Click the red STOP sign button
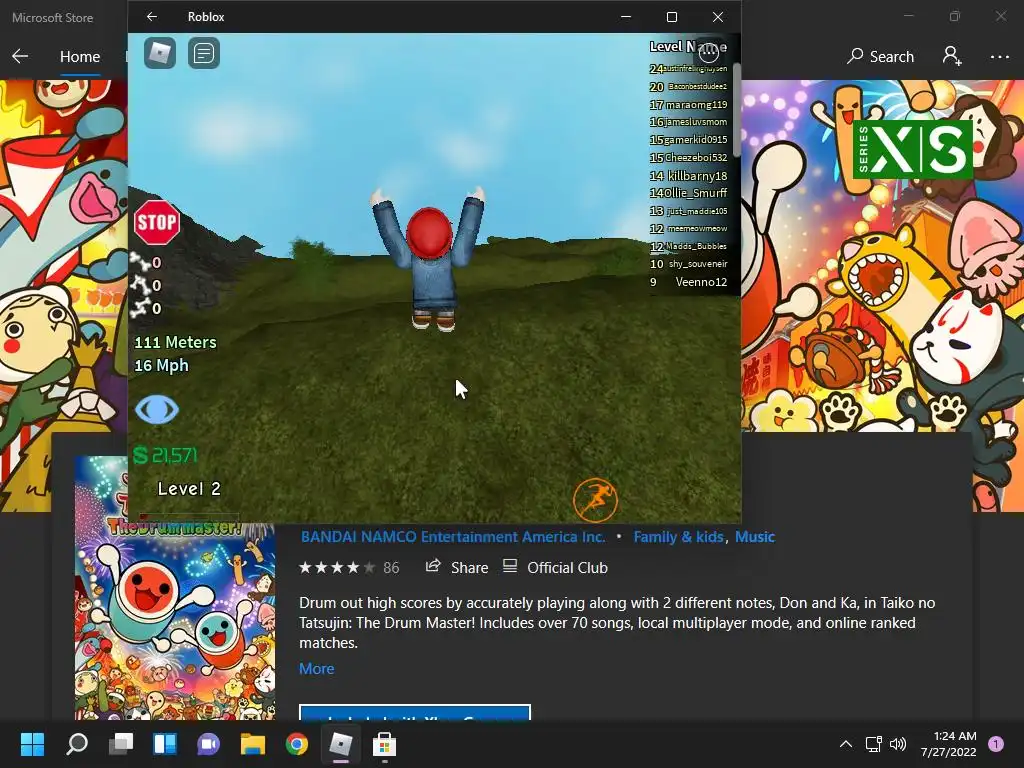Image resolution: width=1024 pixels, height=768 pixels. click(157, 222)
